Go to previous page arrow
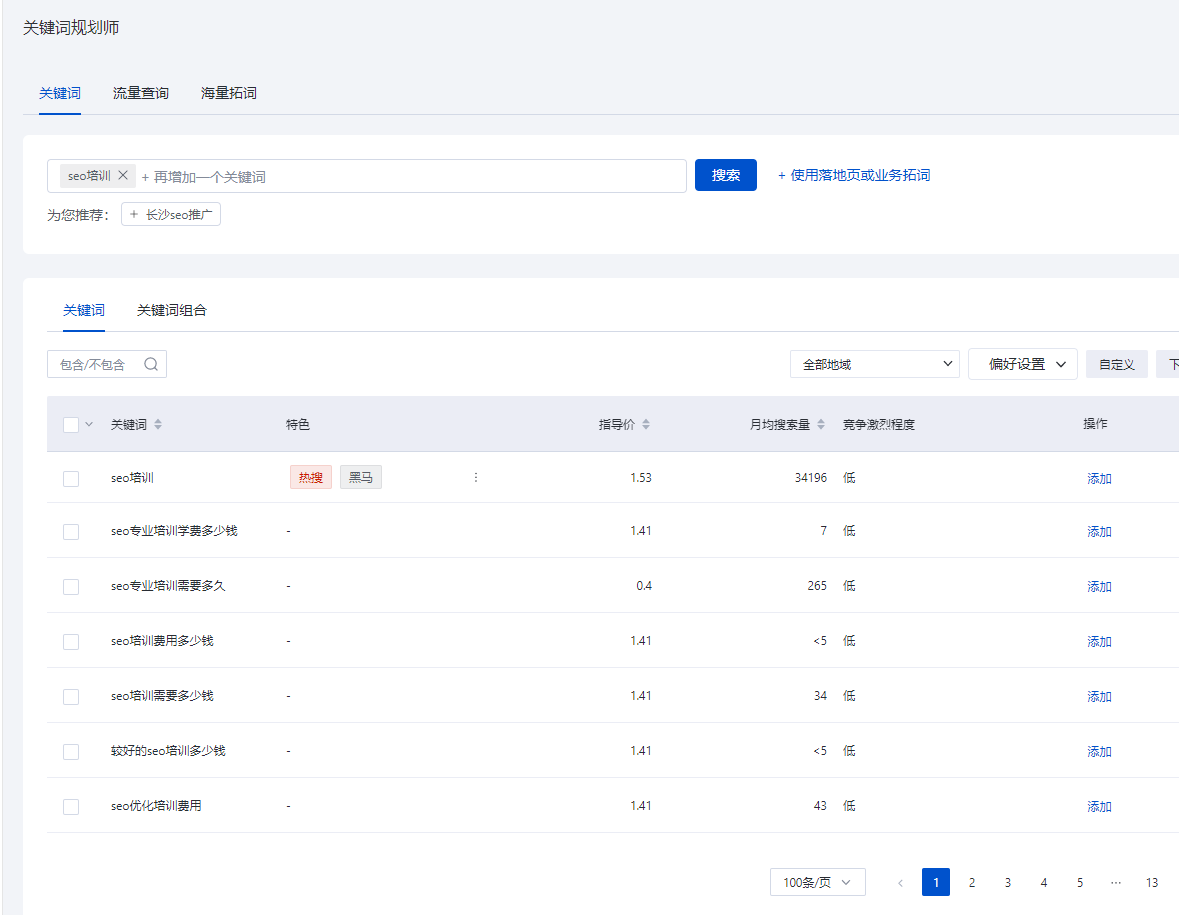The width and height of the screenshot is (1179, 915). tap(900, 883)
